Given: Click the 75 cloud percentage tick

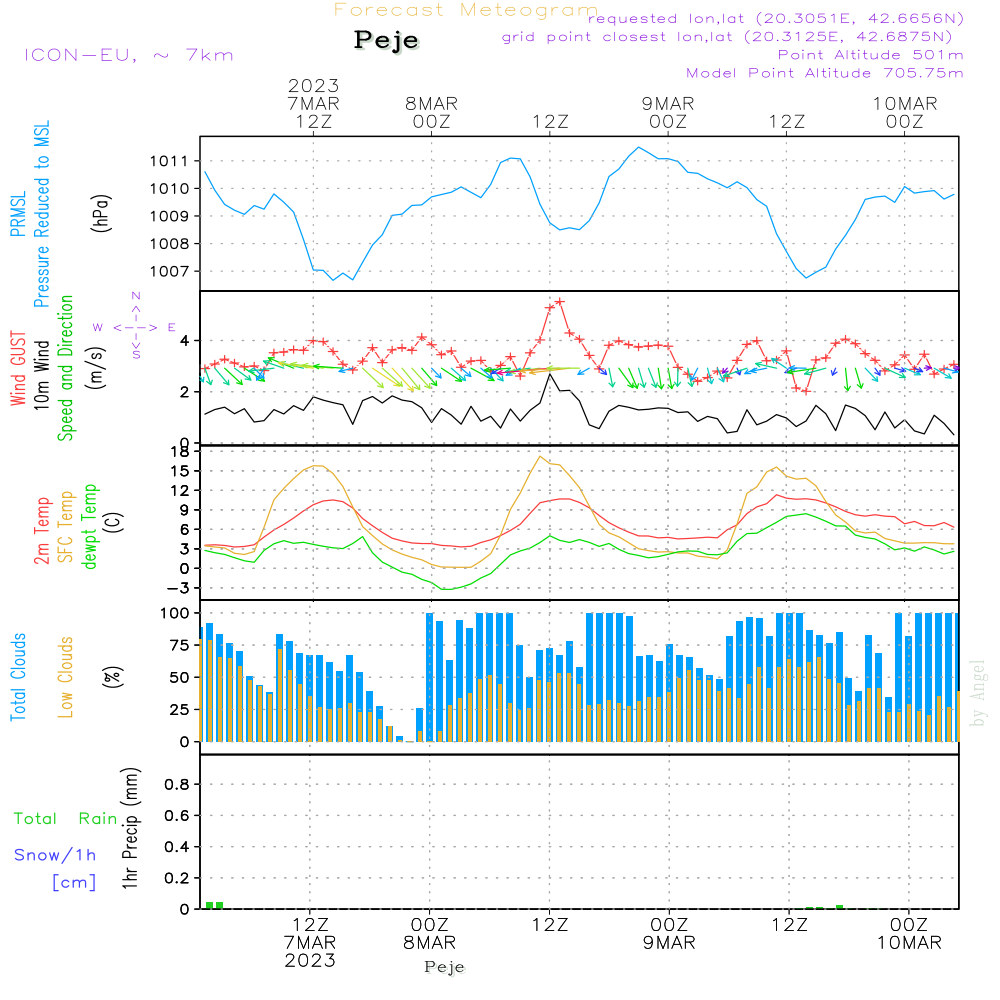Looking at the screenshot, I should click(x=179, y=645).
